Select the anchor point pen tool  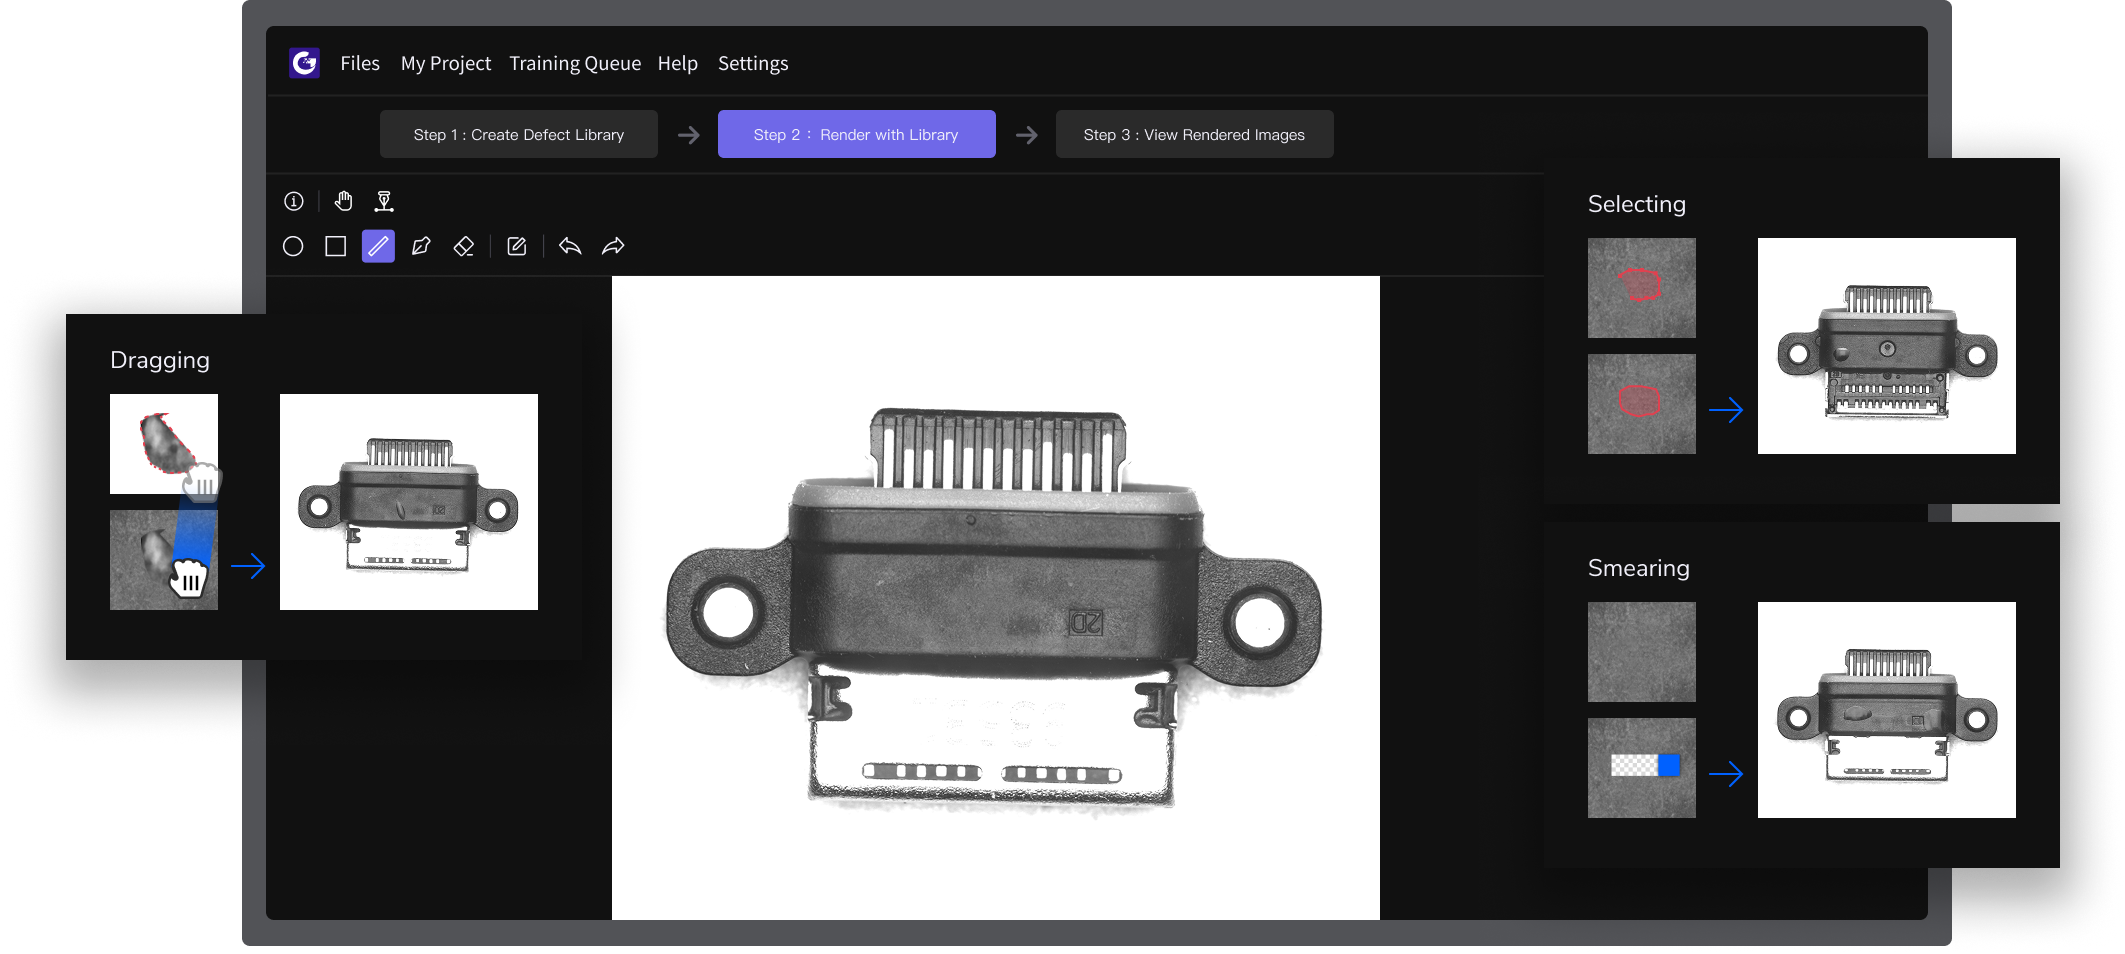point(384,201)
